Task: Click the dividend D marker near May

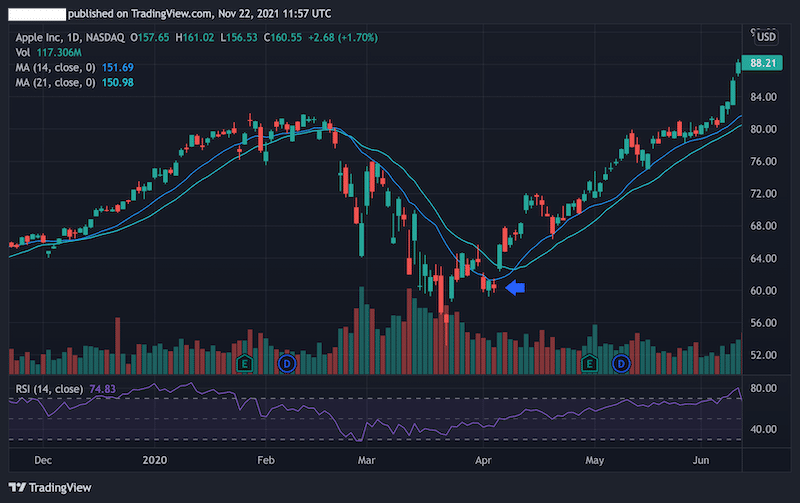Action: (621, 363)
